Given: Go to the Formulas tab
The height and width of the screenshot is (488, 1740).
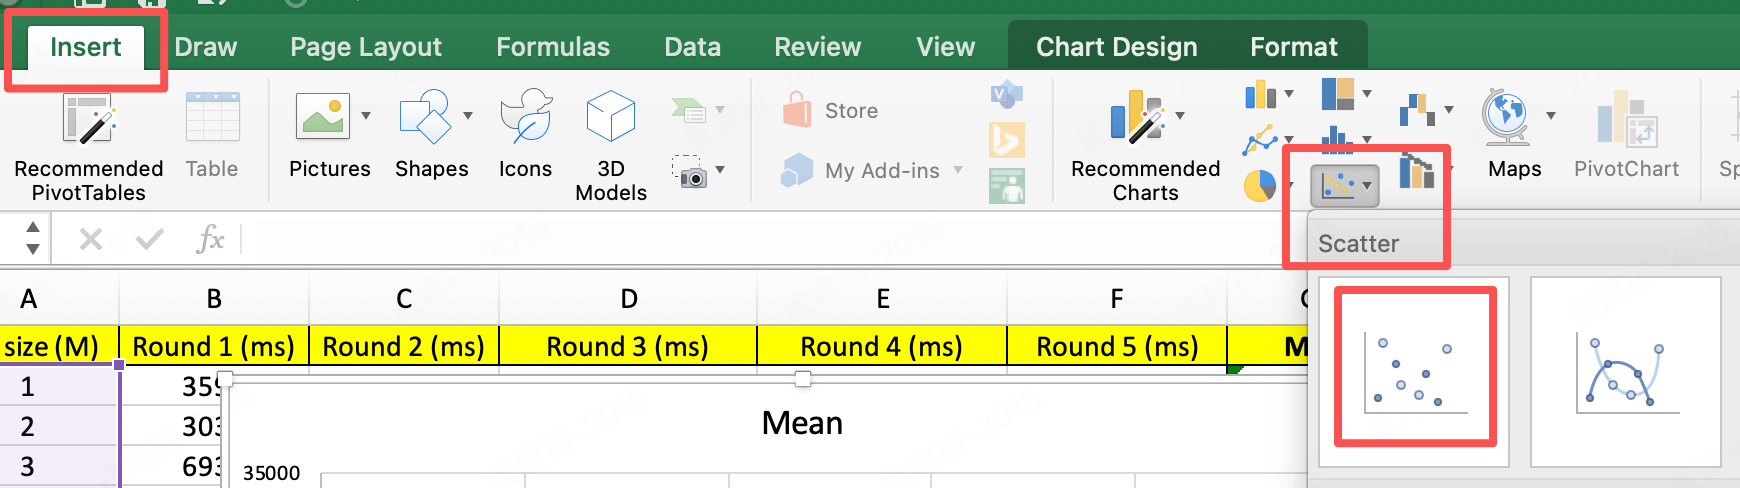Looking at the screenshot, I should [553, 47].
